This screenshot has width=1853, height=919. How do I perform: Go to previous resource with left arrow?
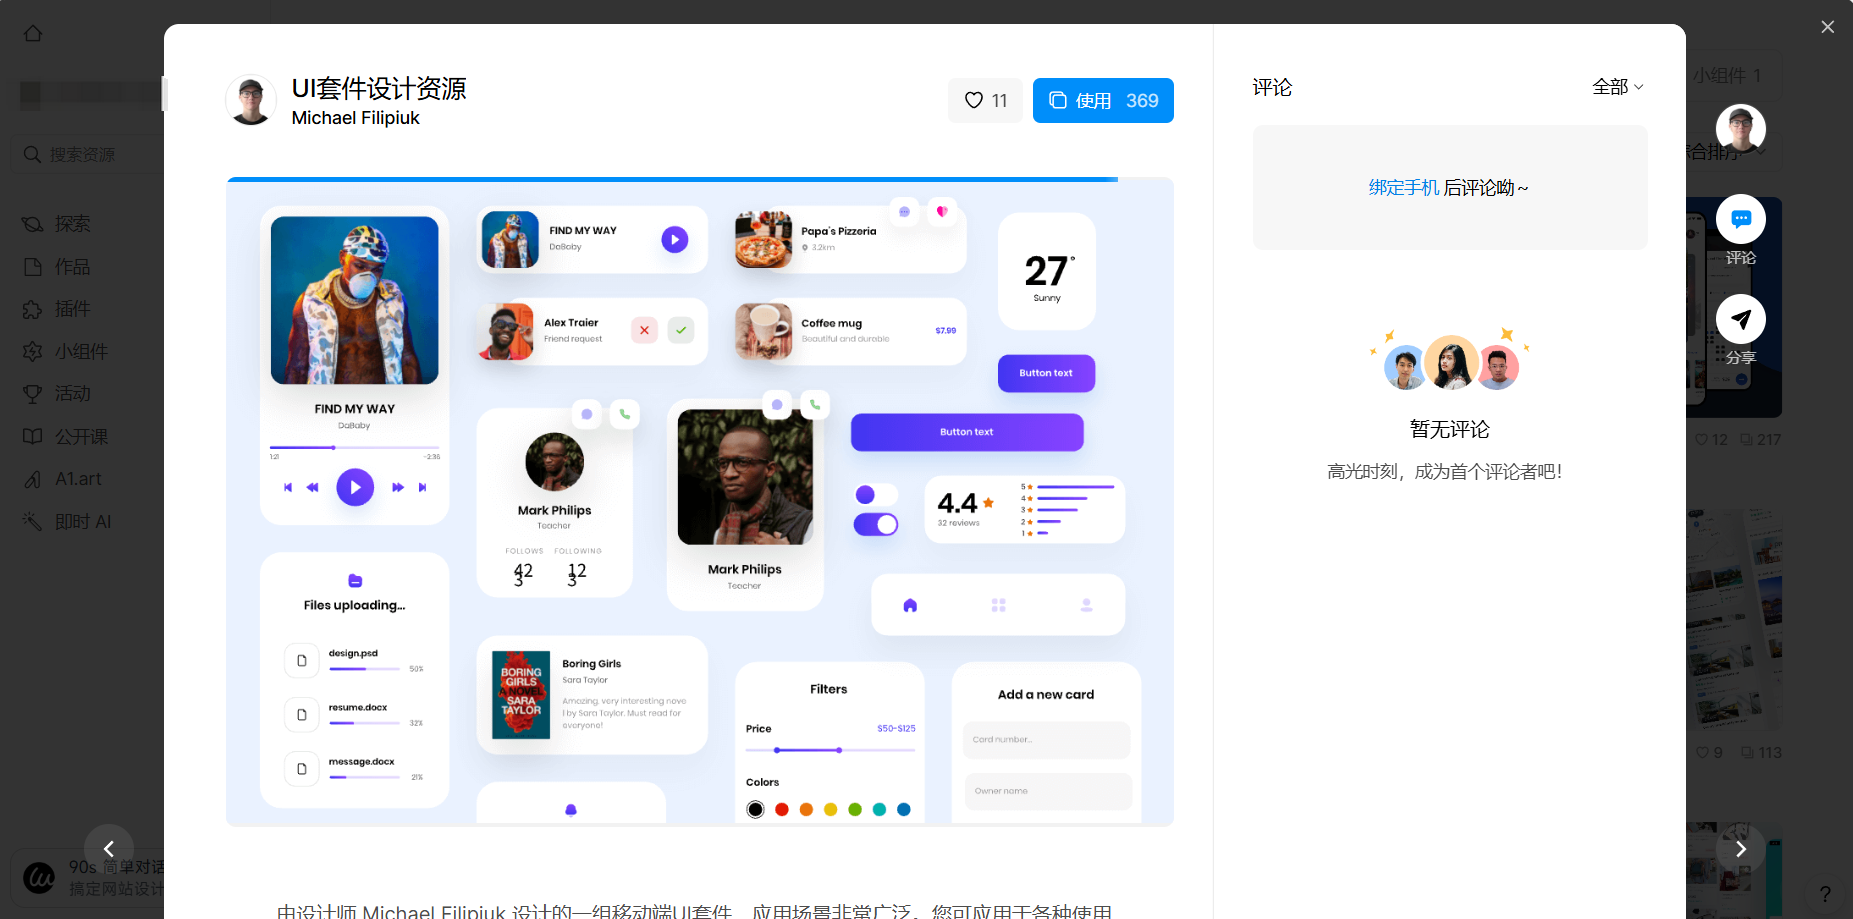tap(109, 849)
